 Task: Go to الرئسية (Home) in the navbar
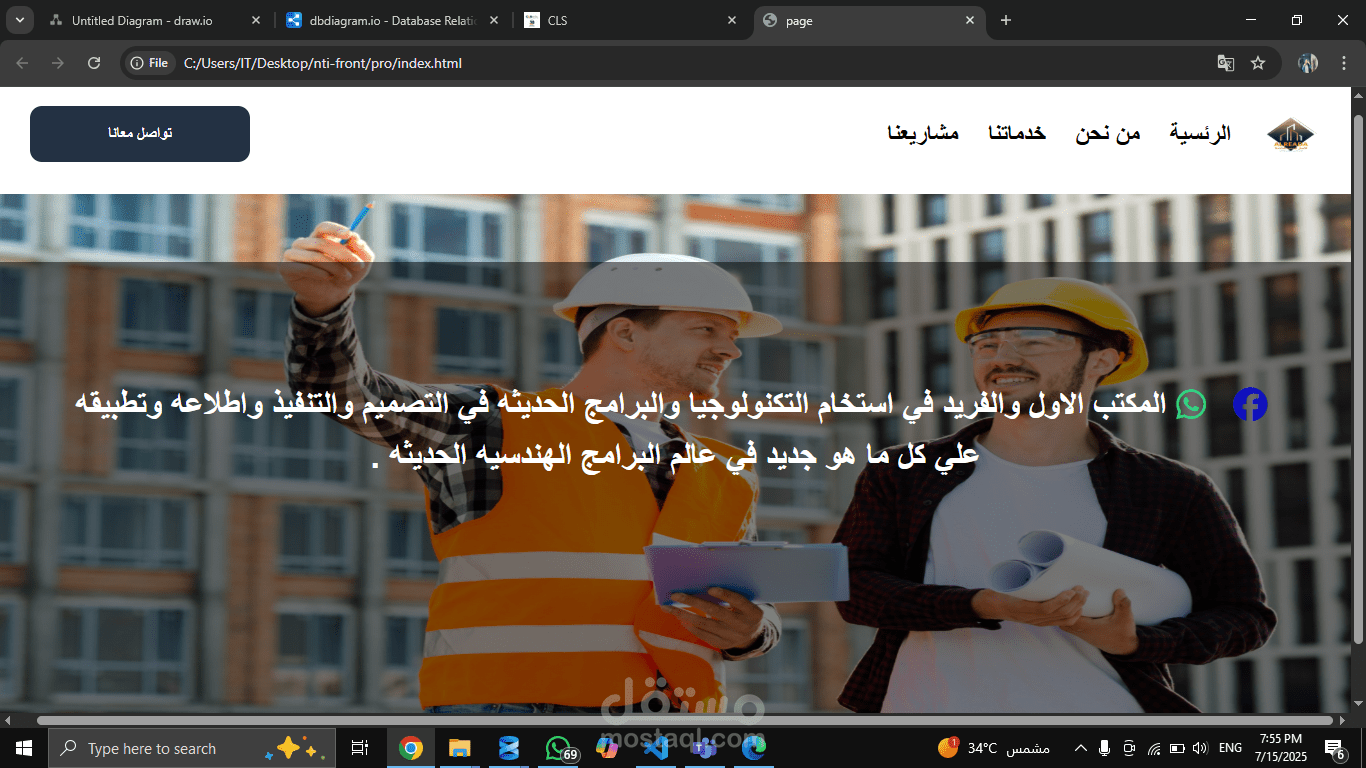1200,133
